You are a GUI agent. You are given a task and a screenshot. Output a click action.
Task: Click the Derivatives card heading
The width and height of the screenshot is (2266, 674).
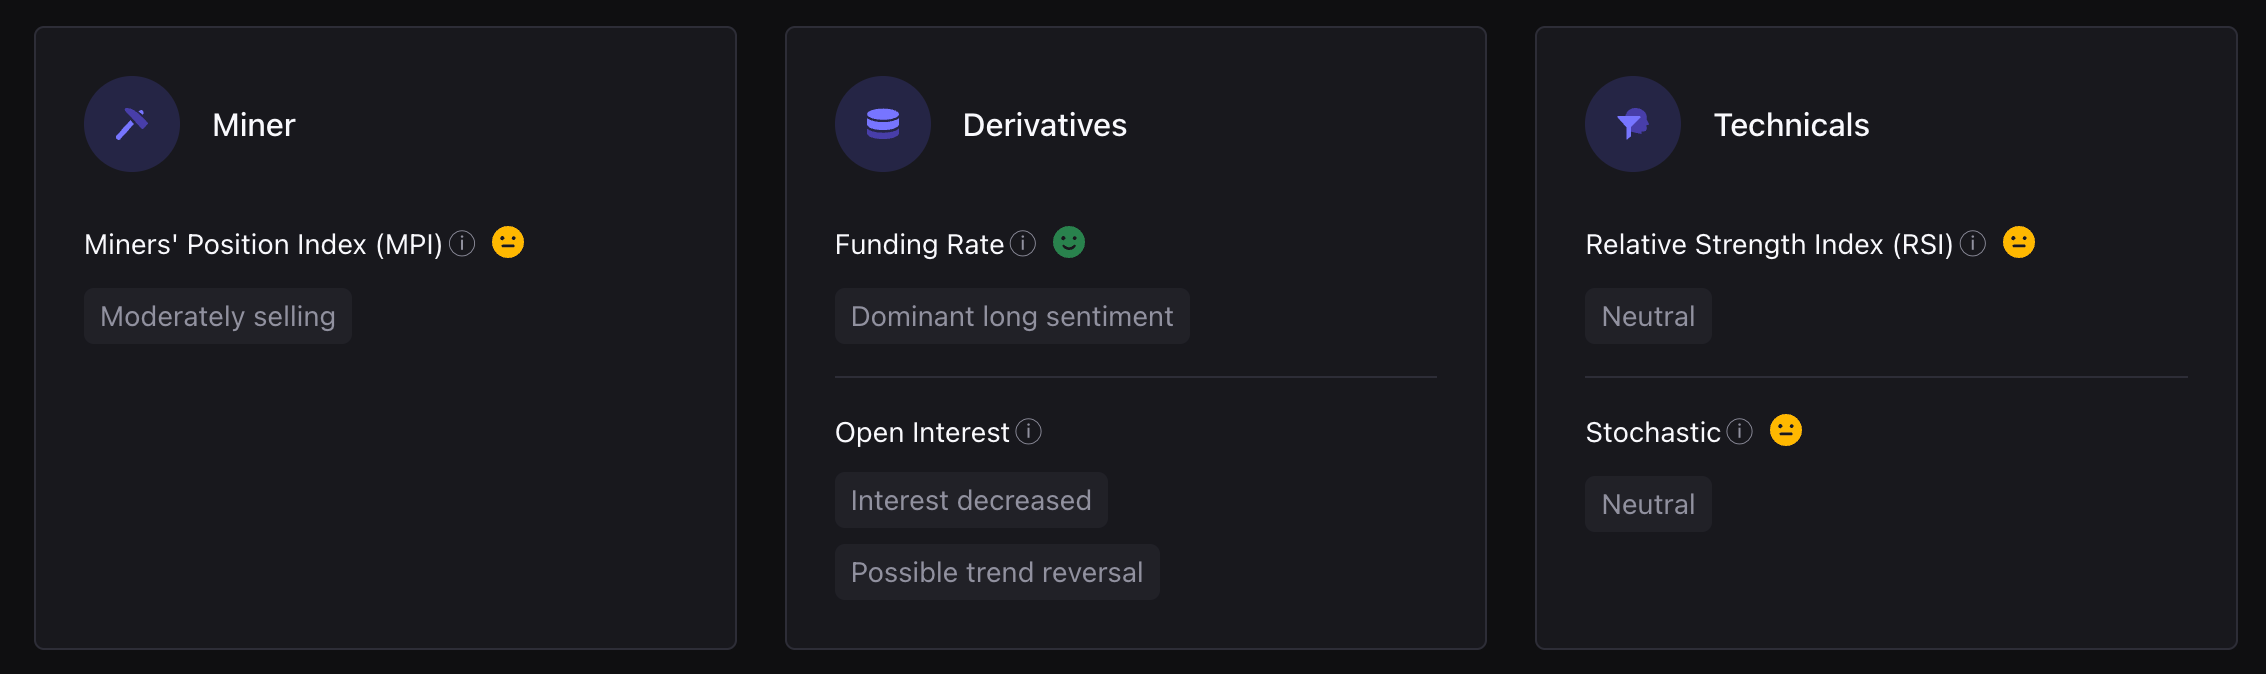pos(1044,125)
